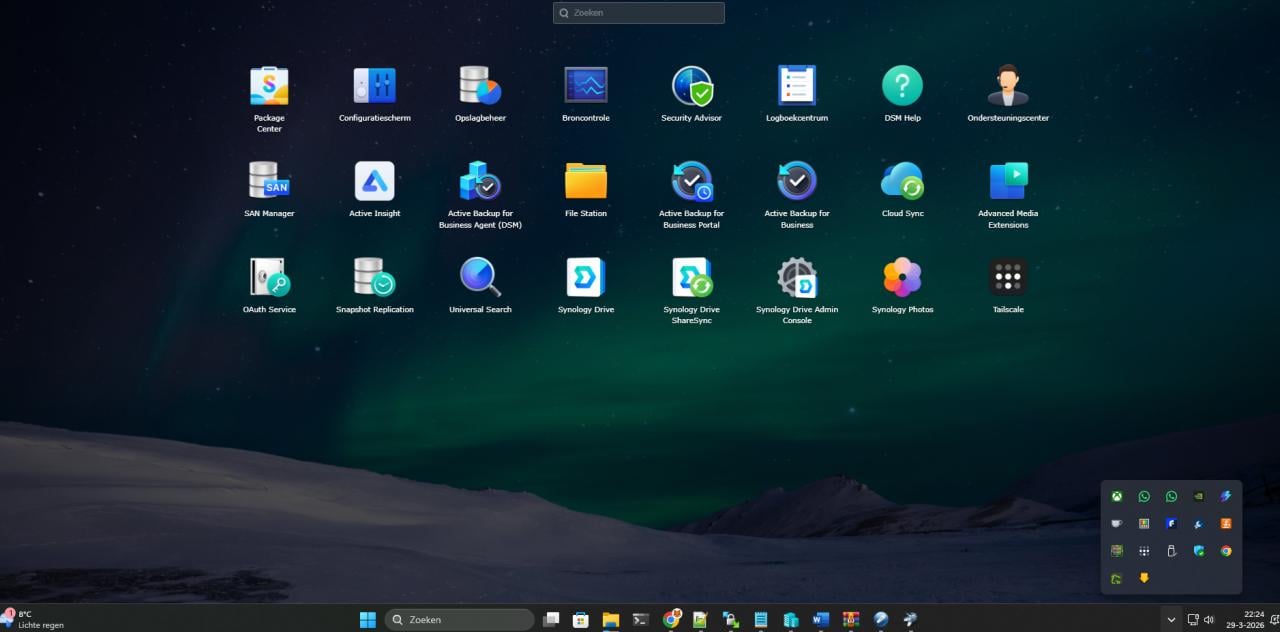Open Package Center
1280x632 pixels.
268,85
